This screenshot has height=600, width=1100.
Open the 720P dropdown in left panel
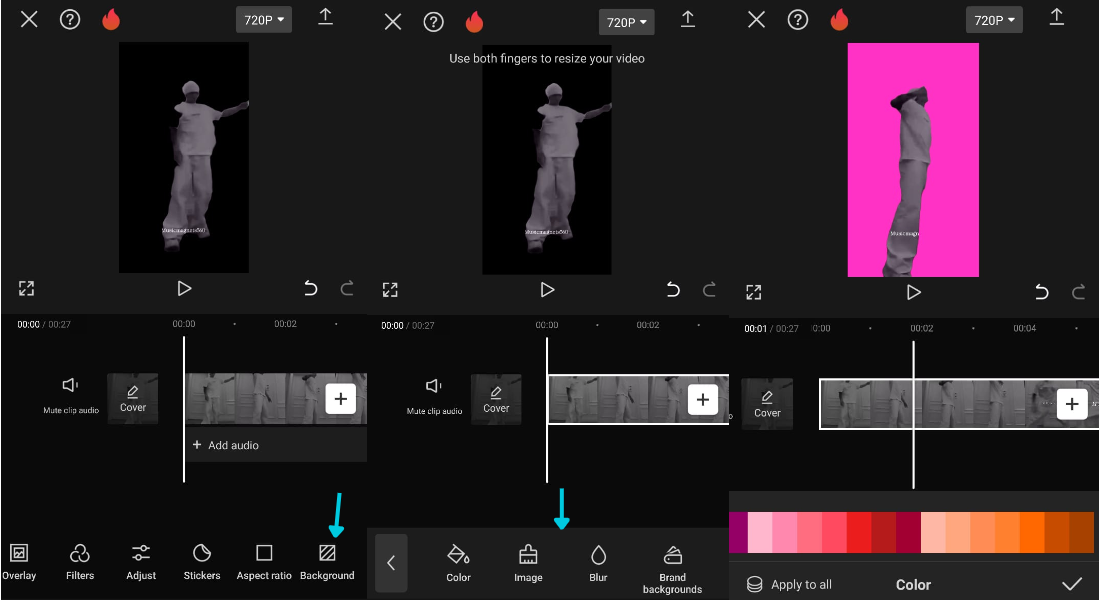click(264, 20)
